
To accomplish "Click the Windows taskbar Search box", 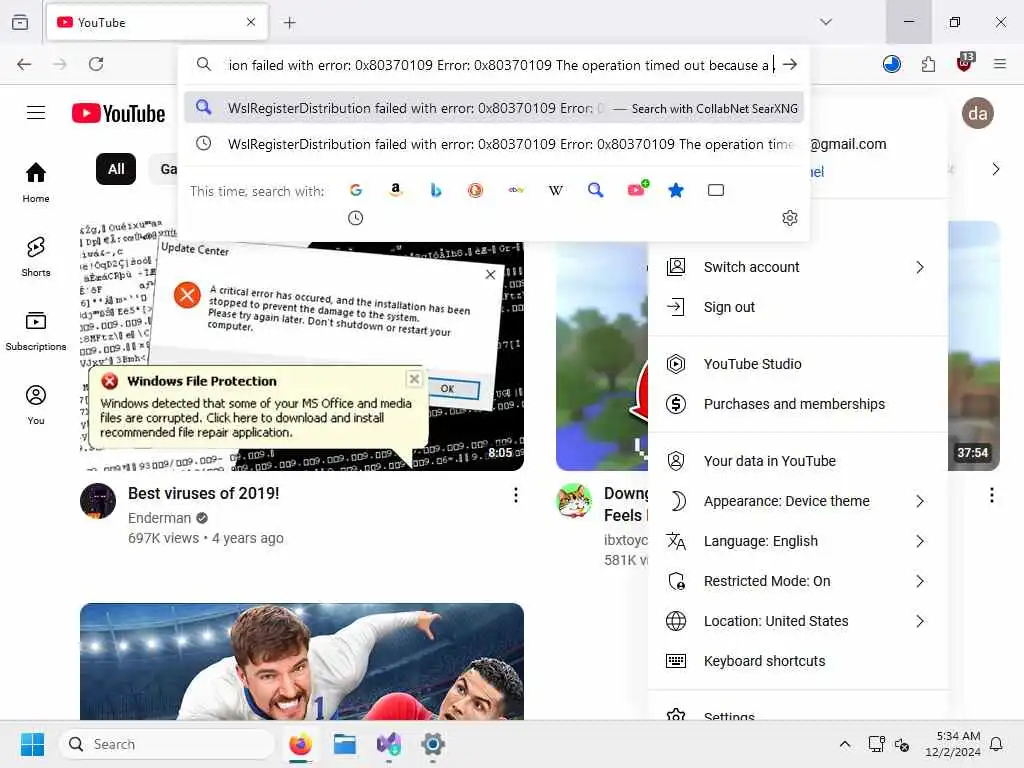I will 167,744.
